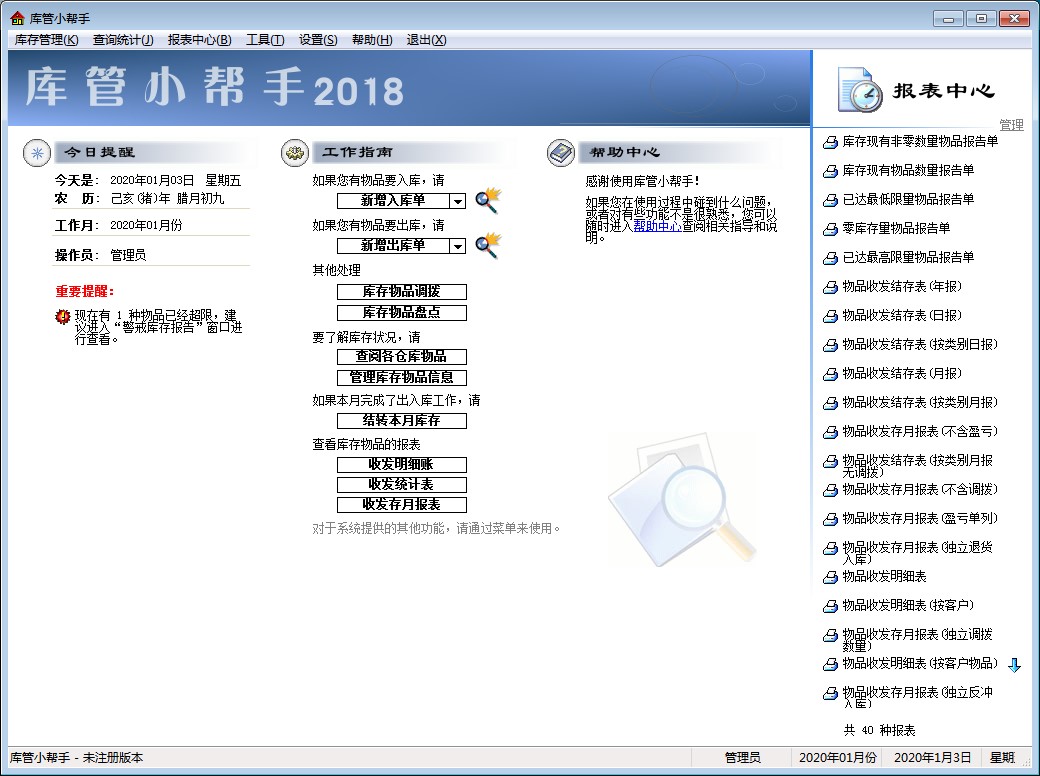
Task: Click the search icon beside 新增入库单
Action: (x=487, y=200)
